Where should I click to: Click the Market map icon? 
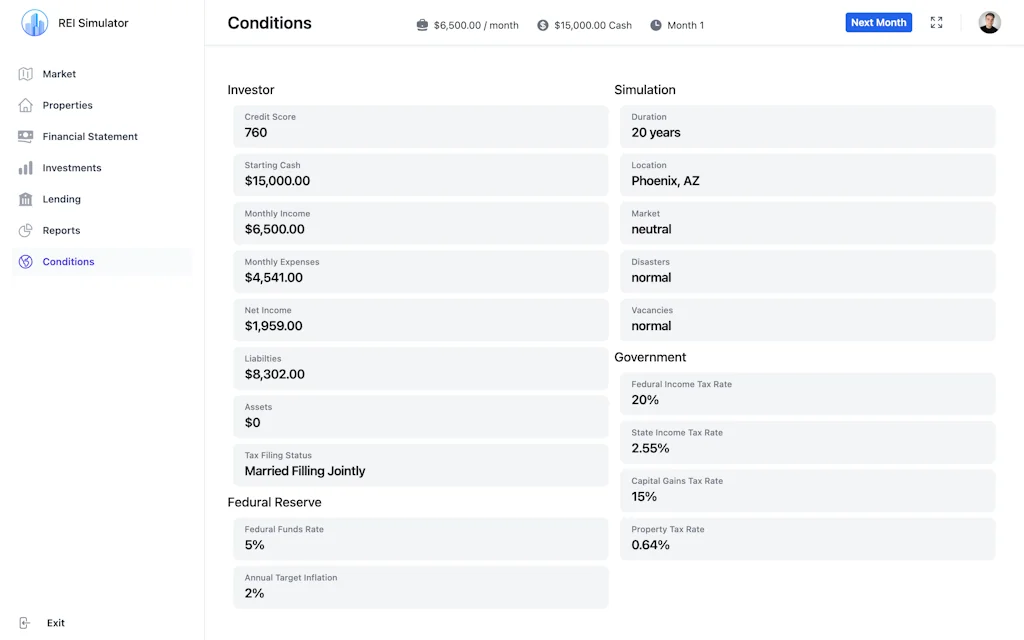(25, 74)
